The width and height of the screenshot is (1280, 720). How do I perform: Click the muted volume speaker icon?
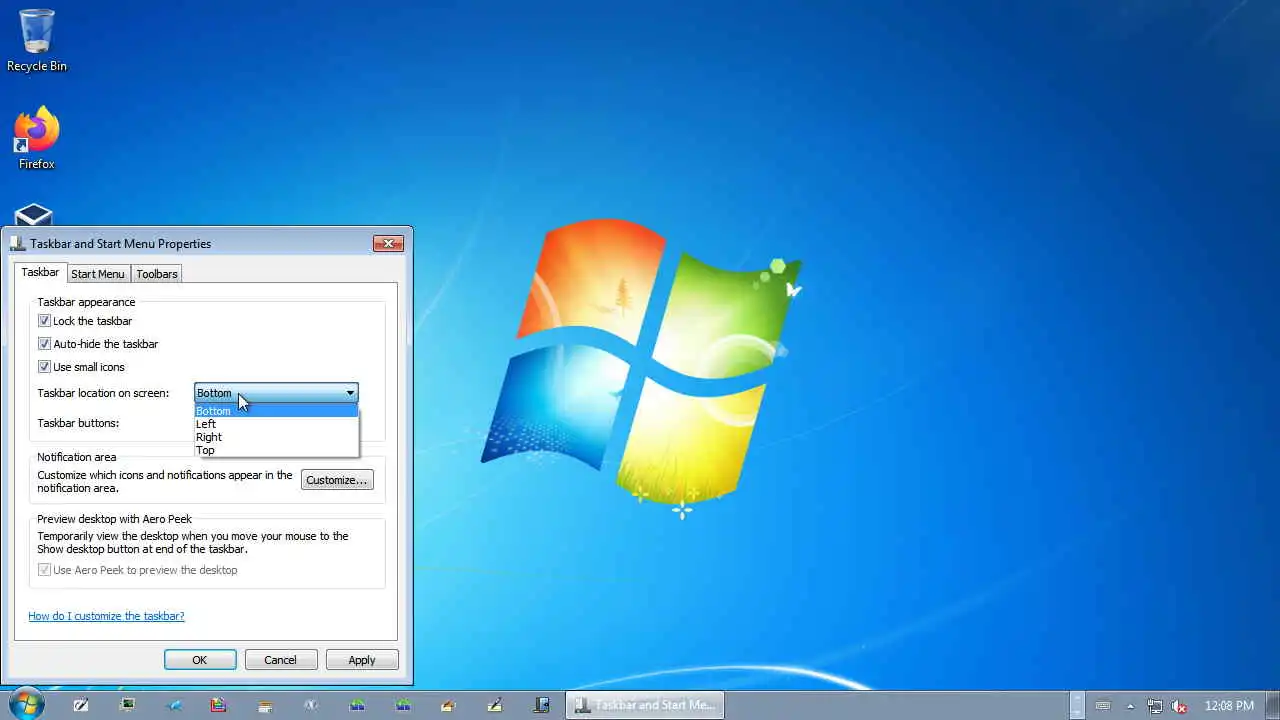1179,705
